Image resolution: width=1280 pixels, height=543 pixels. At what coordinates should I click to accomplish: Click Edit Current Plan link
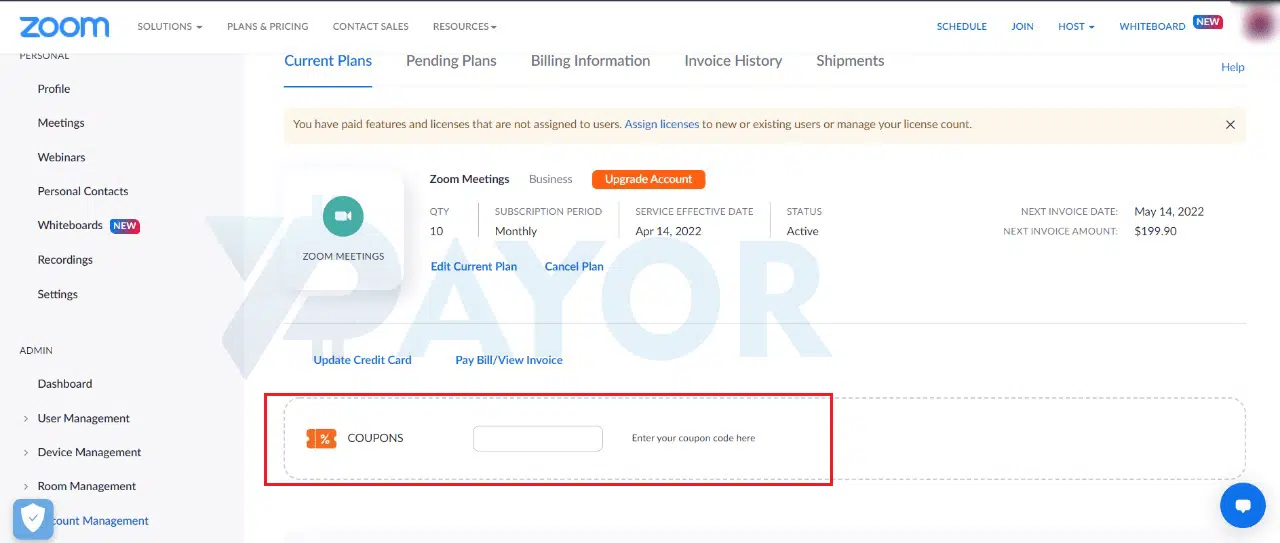[x=474, y=267]
